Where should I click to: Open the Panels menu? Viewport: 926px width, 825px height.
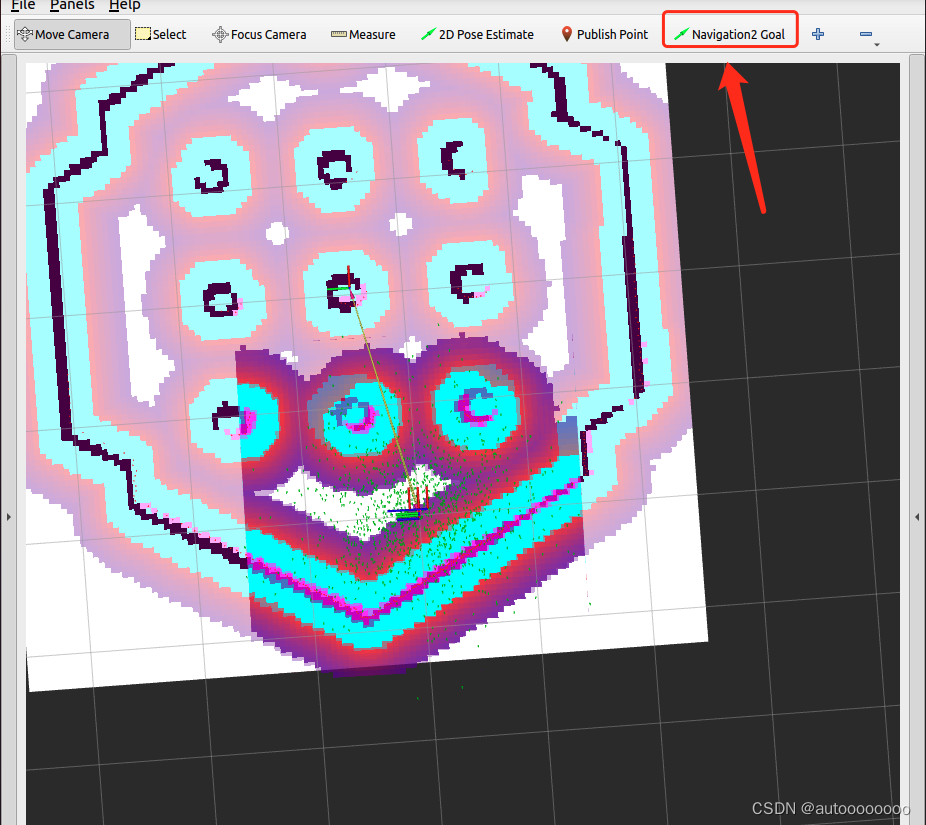coord(72,5)
